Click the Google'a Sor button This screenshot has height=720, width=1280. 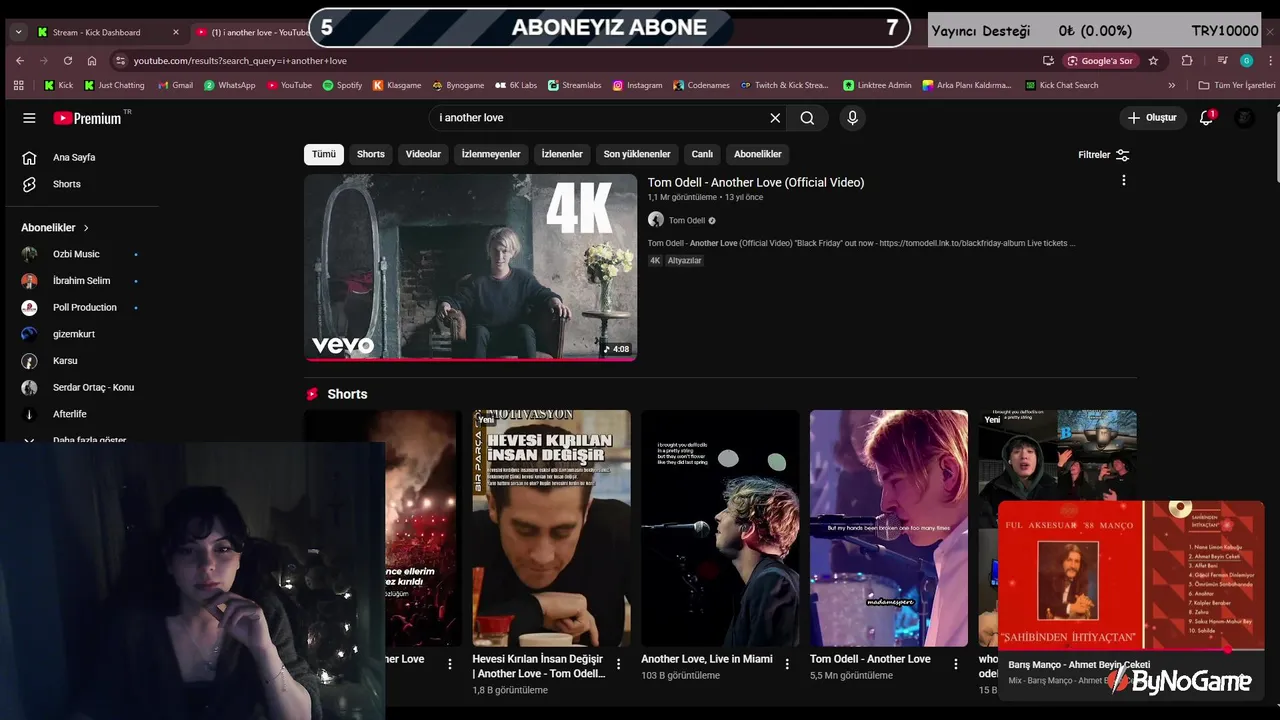tap(1100, 60)
